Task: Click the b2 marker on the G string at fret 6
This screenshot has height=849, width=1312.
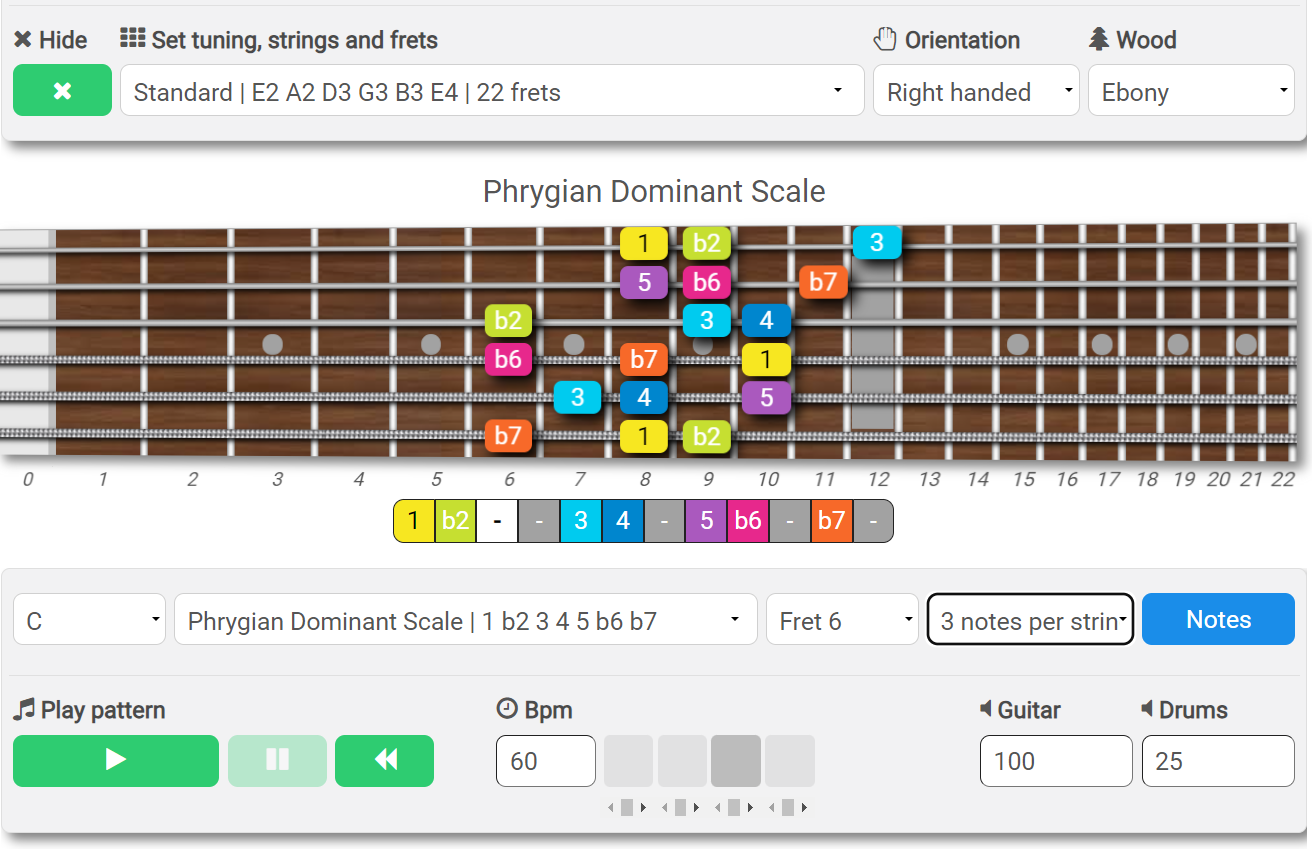Action: click(x=509, y=321)
